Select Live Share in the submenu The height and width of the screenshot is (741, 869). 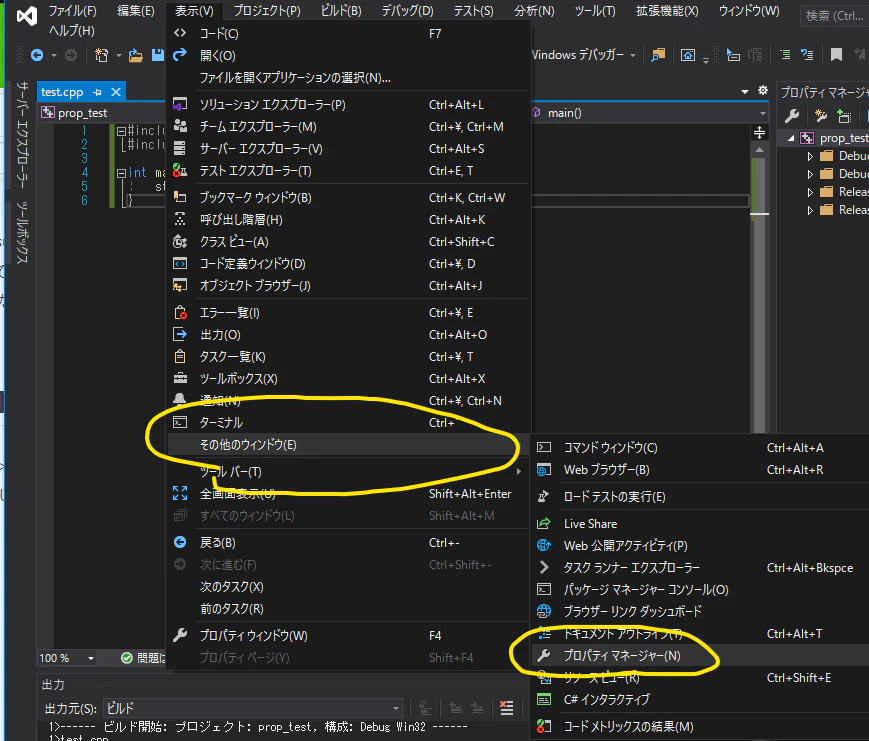click(699, 524)
